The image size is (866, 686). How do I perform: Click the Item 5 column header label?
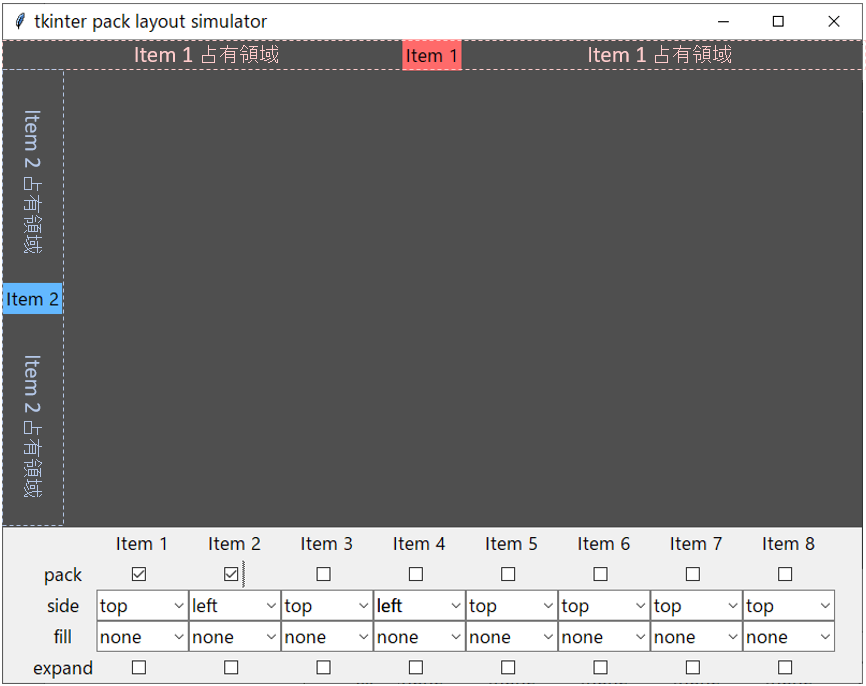pos(511,544)
